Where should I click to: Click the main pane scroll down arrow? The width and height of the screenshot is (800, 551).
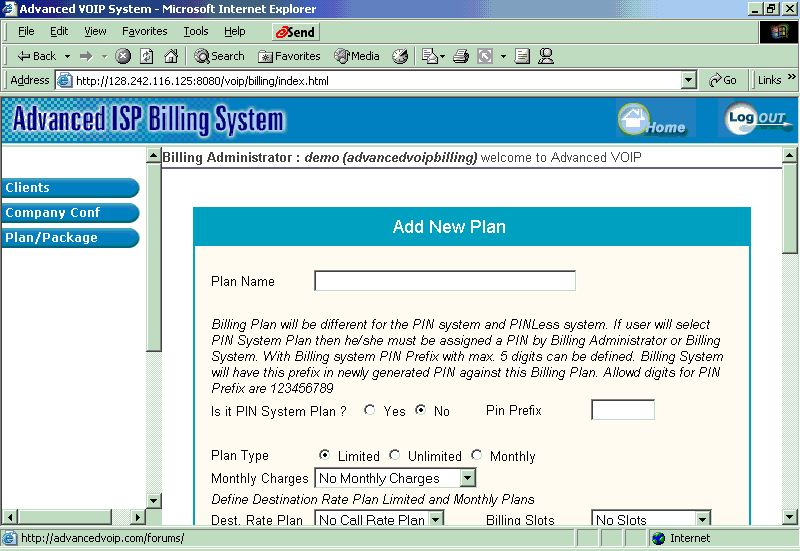790,517
